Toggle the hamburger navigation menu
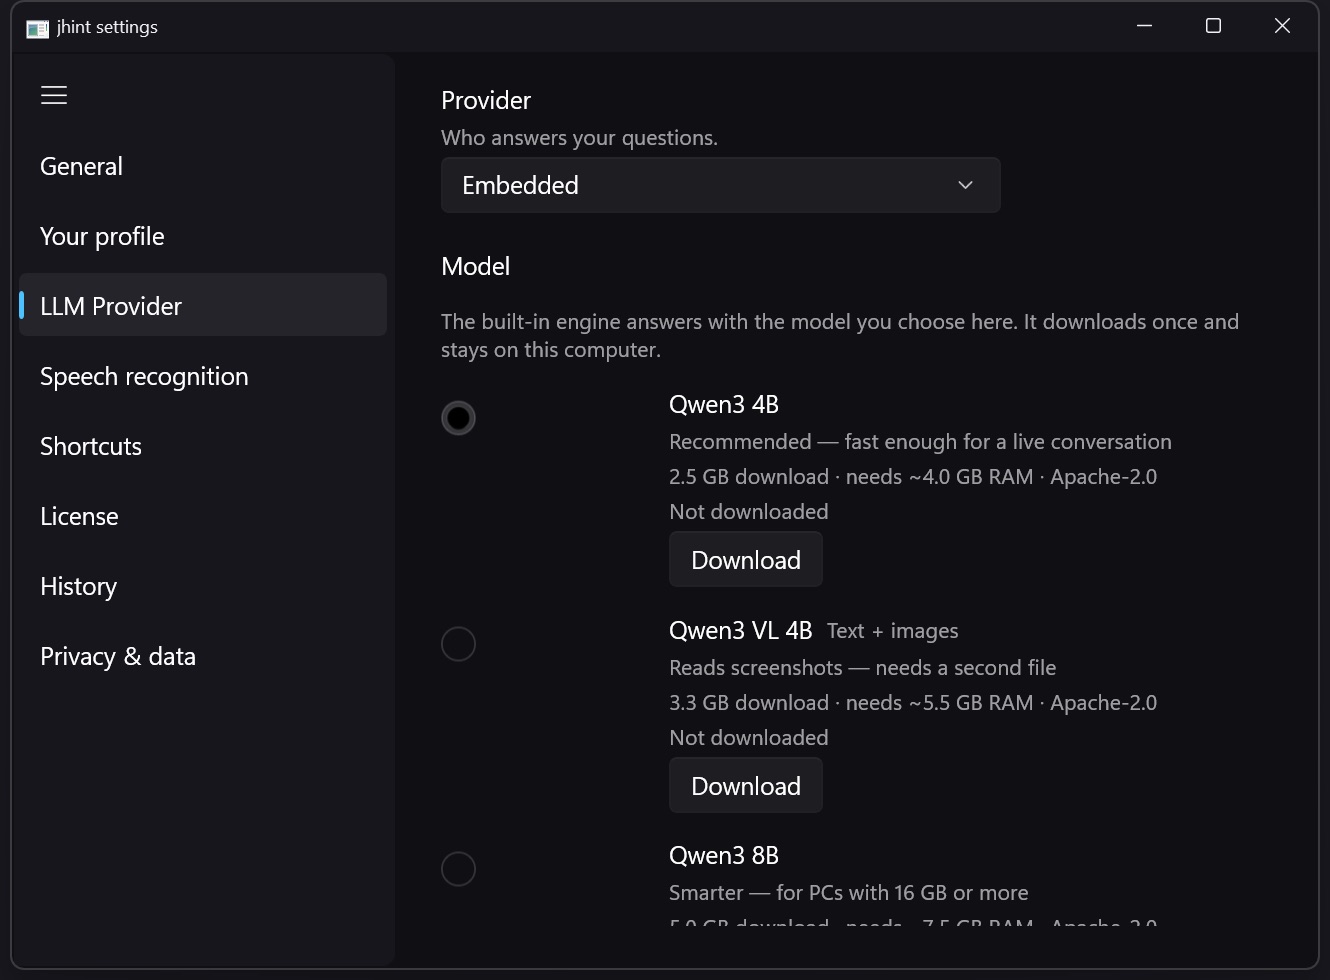 [54, 95]
